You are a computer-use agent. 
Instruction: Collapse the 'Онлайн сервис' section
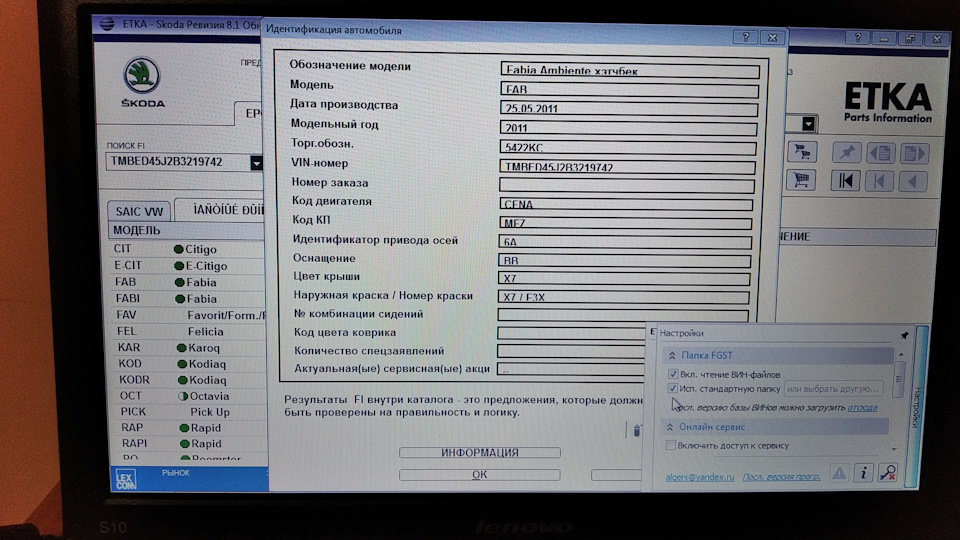(x=670, y=427)
